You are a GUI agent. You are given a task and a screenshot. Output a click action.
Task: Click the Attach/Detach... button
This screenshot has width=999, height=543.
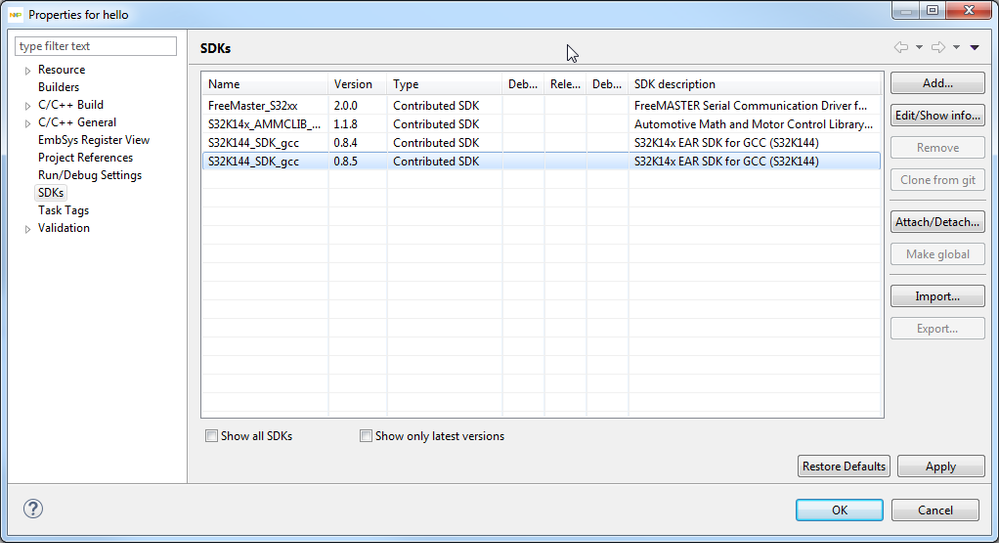click(937, 222)
